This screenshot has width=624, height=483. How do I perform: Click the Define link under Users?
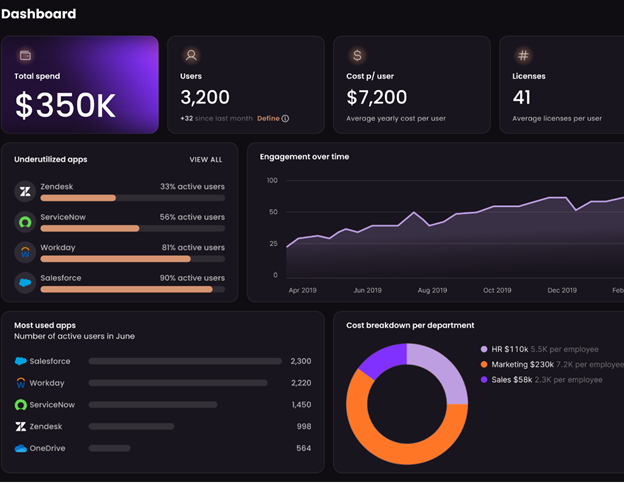pos(267,118)
